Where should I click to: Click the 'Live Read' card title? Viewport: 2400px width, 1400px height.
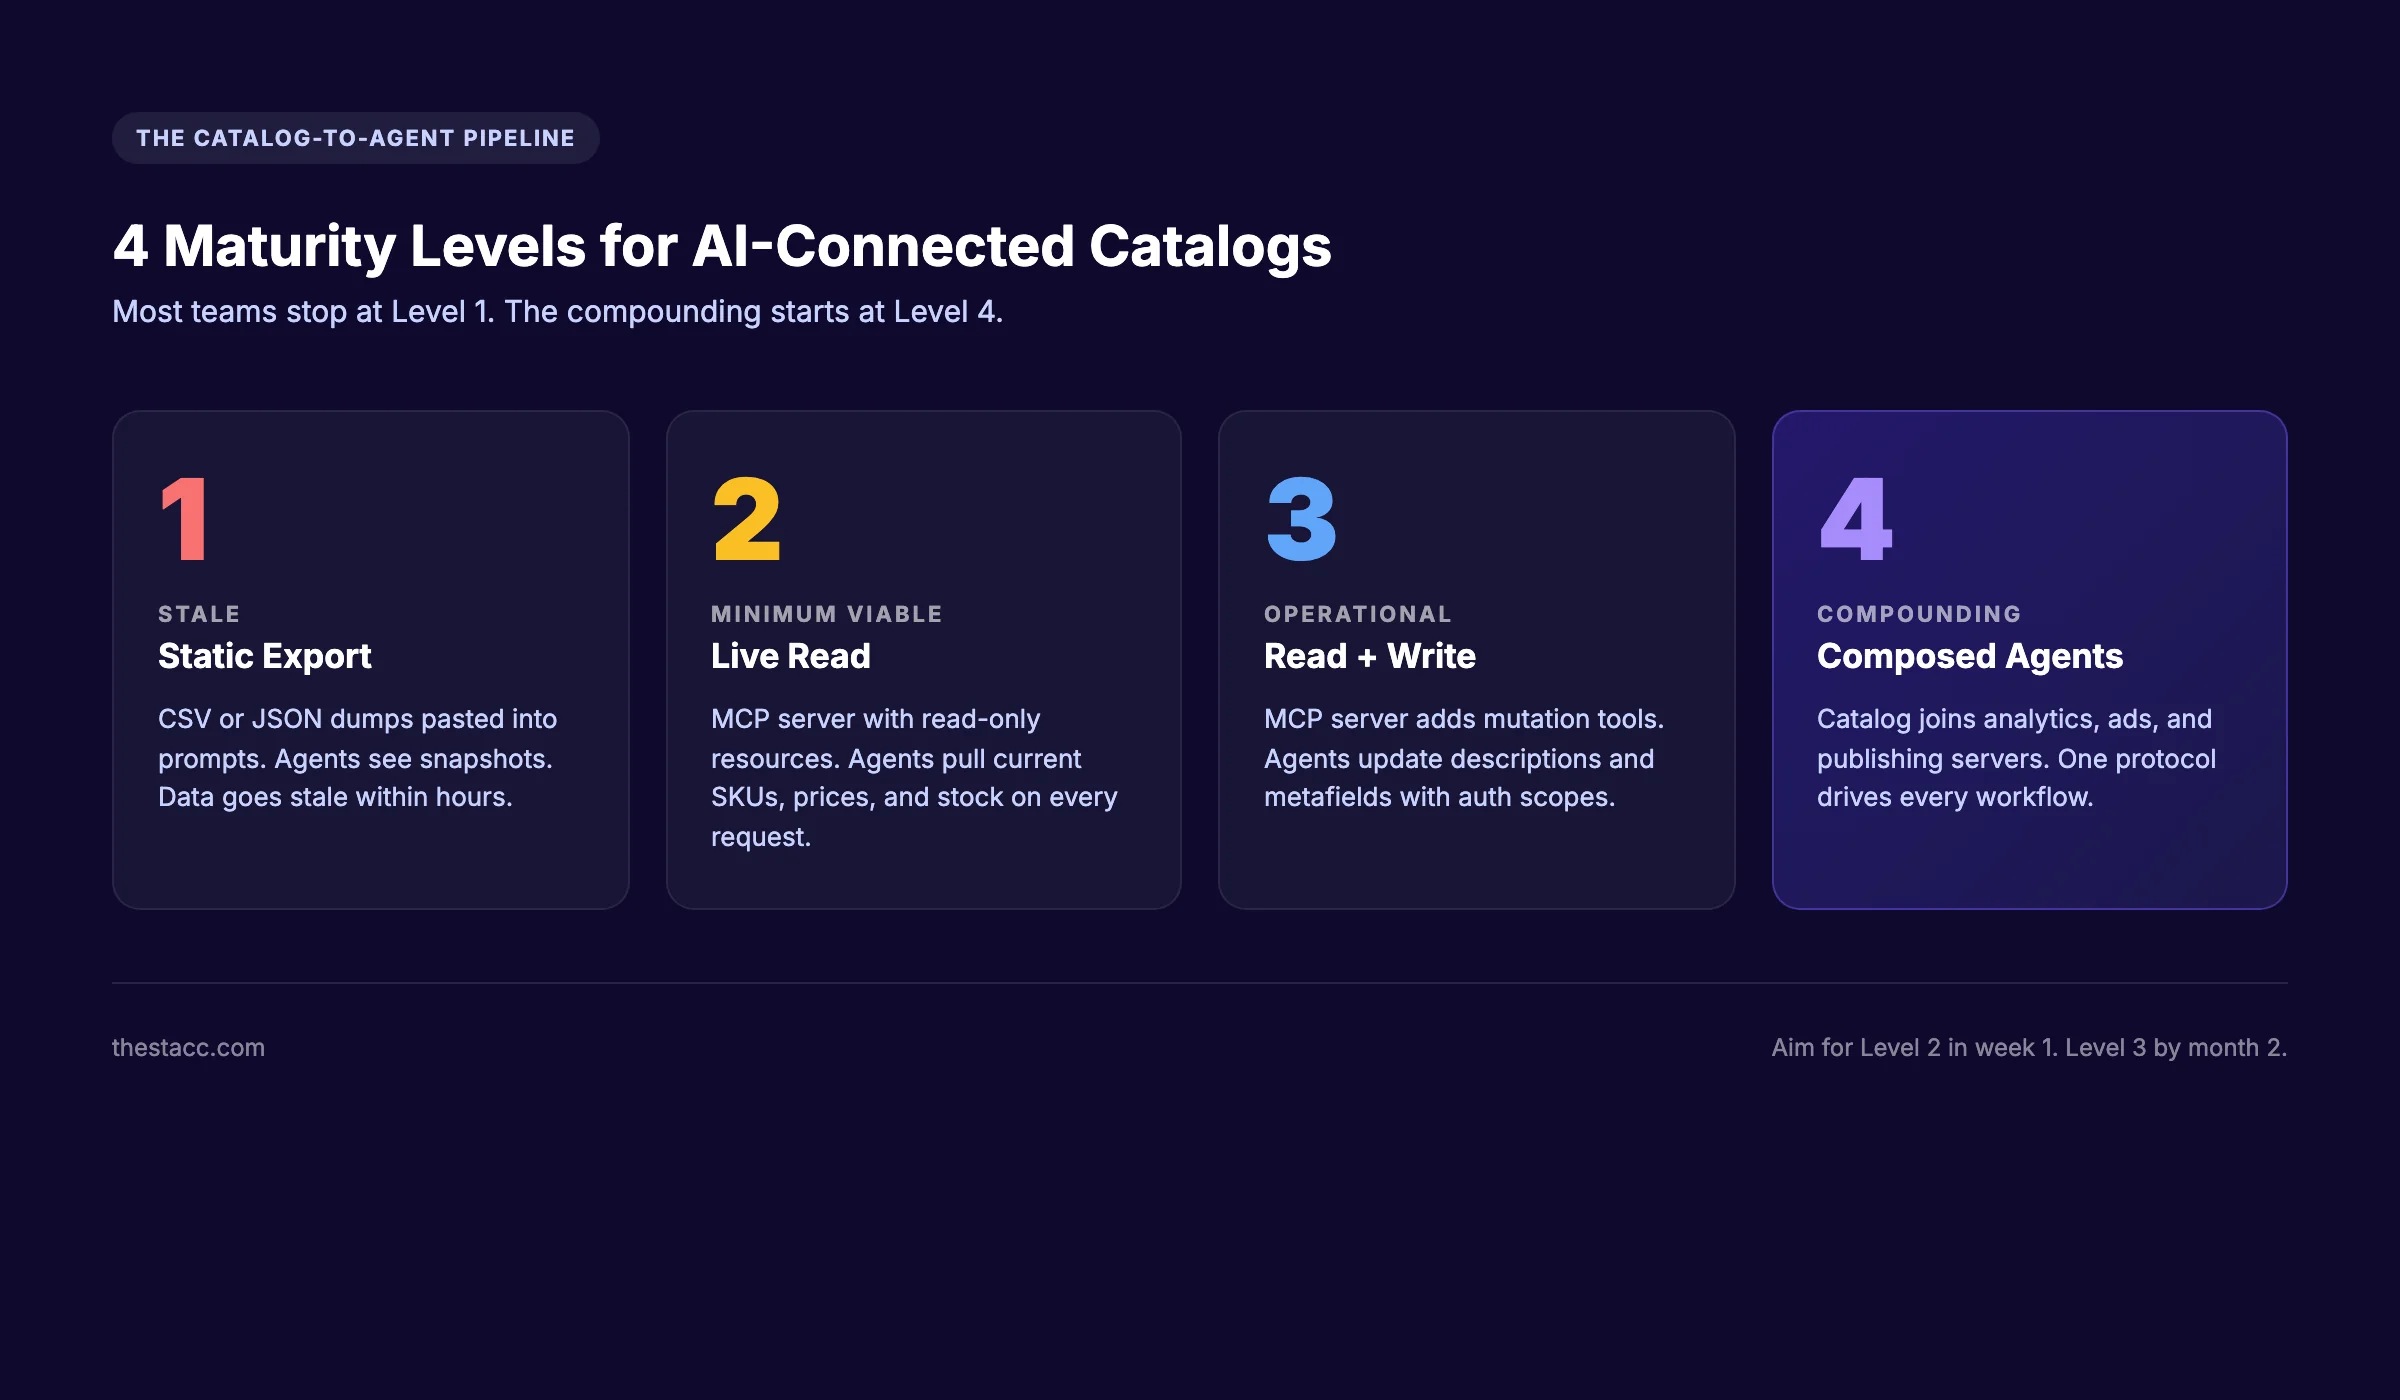(x=791, y=656)
